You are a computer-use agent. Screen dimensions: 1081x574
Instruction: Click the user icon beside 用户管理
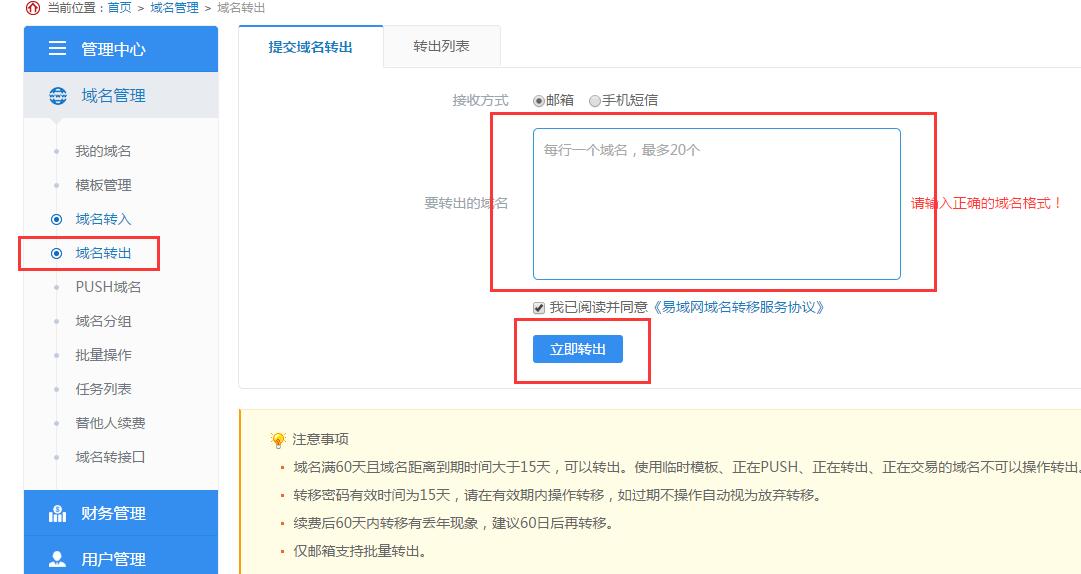point(57,559)
